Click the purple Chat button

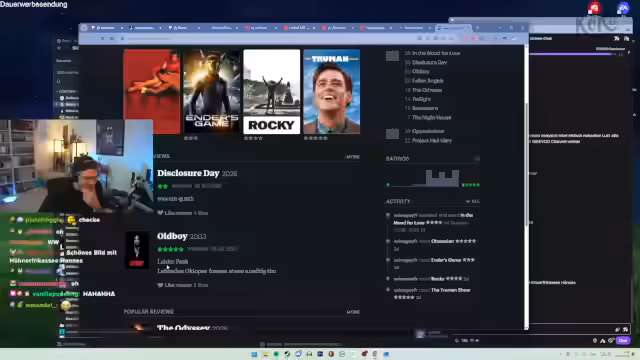pos(623,340)
